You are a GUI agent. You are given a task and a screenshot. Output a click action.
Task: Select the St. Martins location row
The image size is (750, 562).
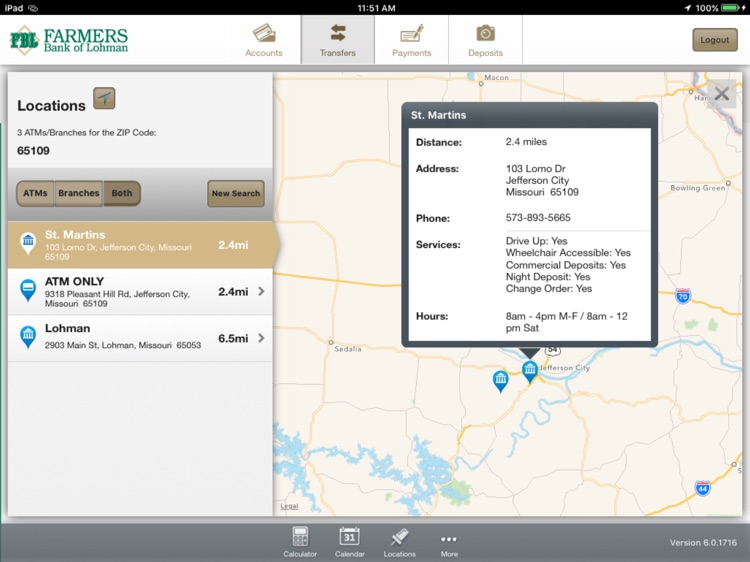(x=140, y=245)
